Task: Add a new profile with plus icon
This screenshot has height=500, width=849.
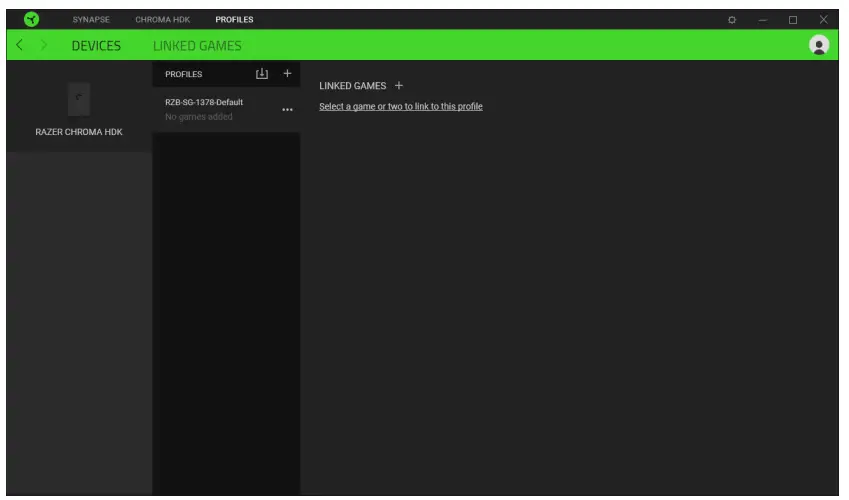Action: pyautogui.click(x=287, y=73)
